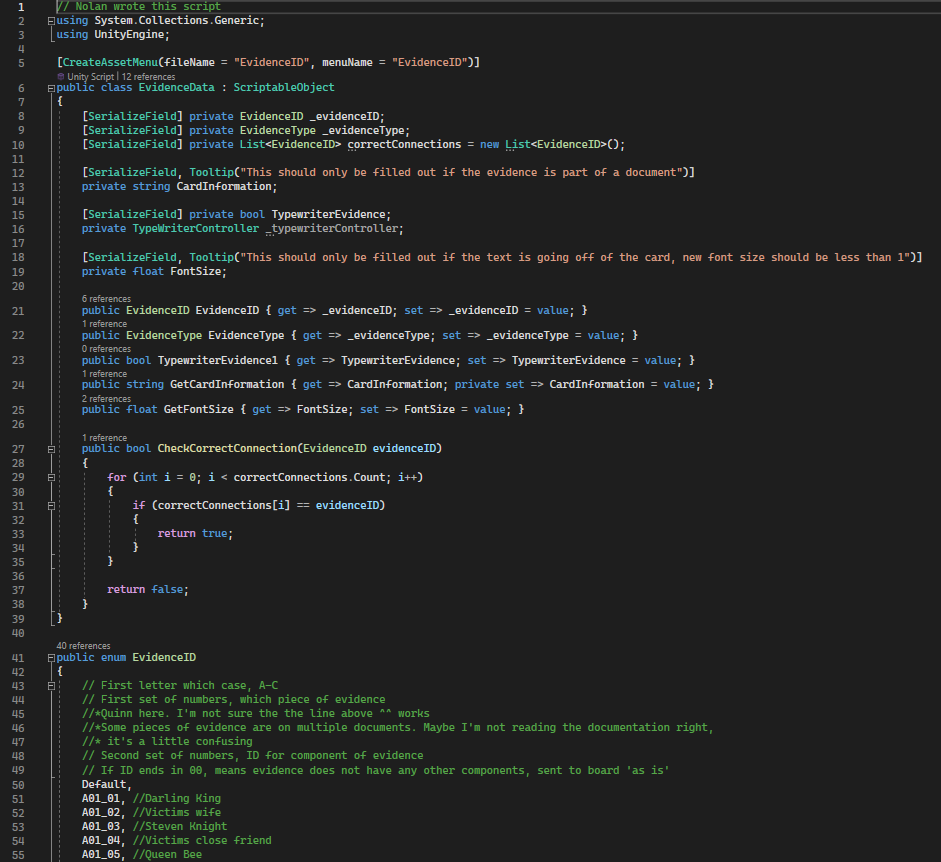Open the 40 references link above enum

click(x=83, y=646)
